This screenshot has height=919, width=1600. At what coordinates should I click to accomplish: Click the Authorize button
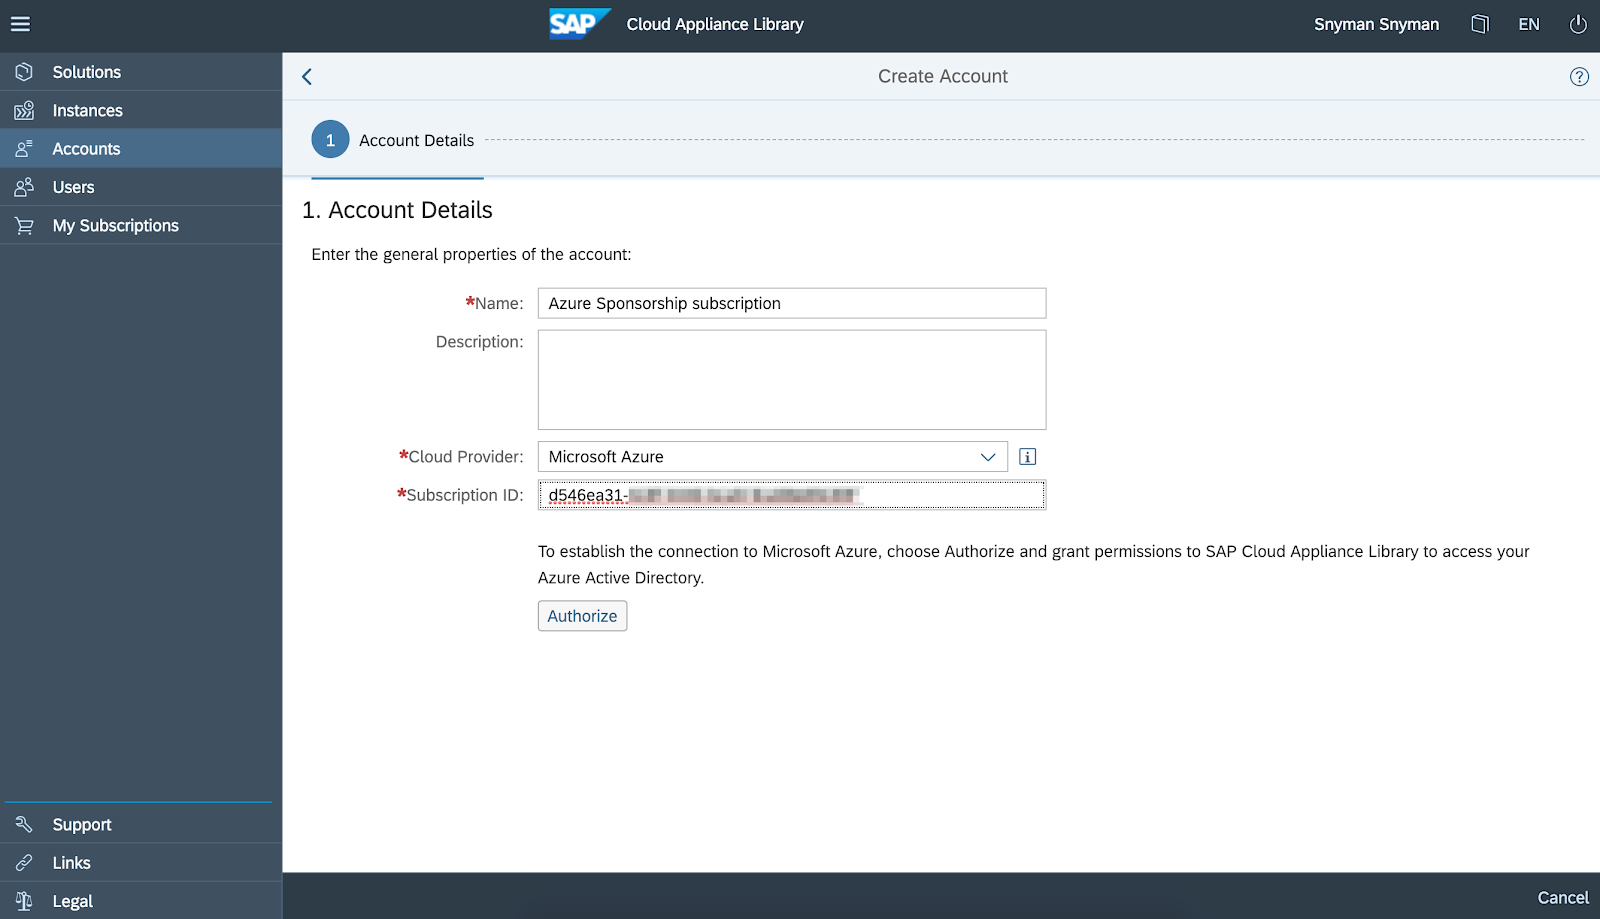[x=582, y=616]
